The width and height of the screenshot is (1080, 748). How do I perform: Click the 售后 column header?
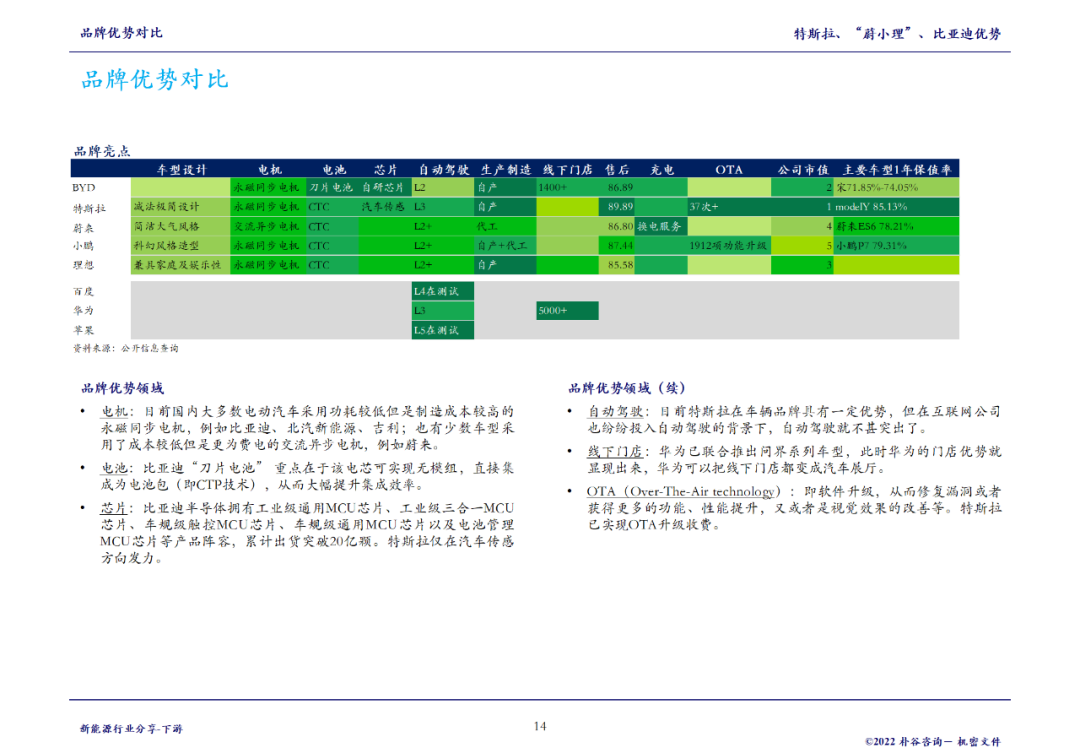click(x=616, y=169)
